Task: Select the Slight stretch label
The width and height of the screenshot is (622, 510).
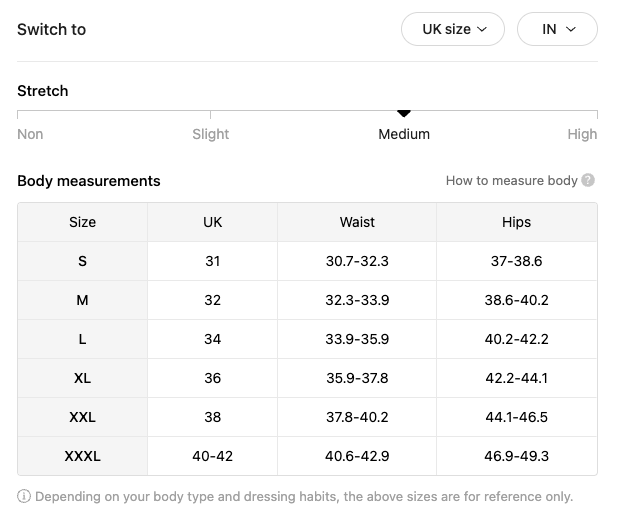Action: [x=211, y=134]
